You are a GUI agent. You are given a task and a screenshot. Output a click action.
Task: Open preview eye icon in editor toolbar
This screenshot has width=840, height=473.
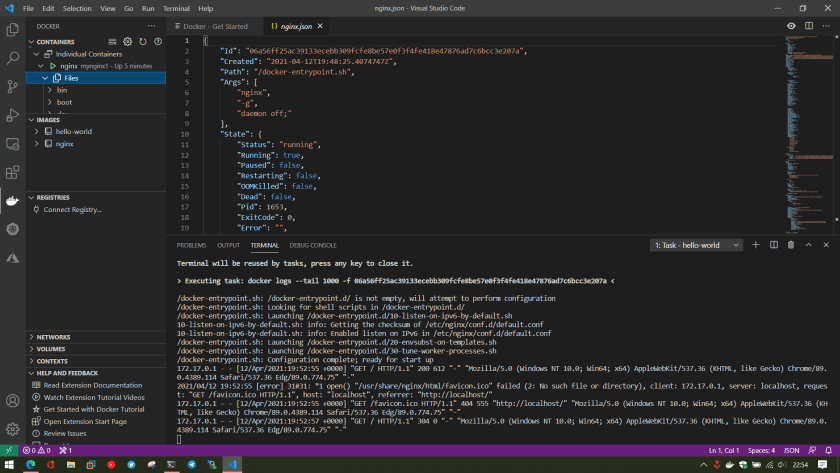pos(791,26)
